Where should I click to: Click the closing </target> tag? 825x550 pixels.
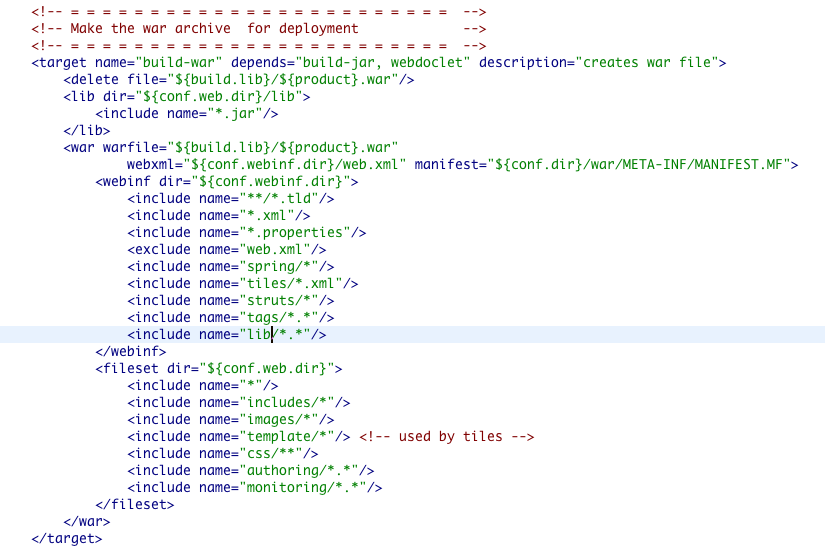pos(66,538)
